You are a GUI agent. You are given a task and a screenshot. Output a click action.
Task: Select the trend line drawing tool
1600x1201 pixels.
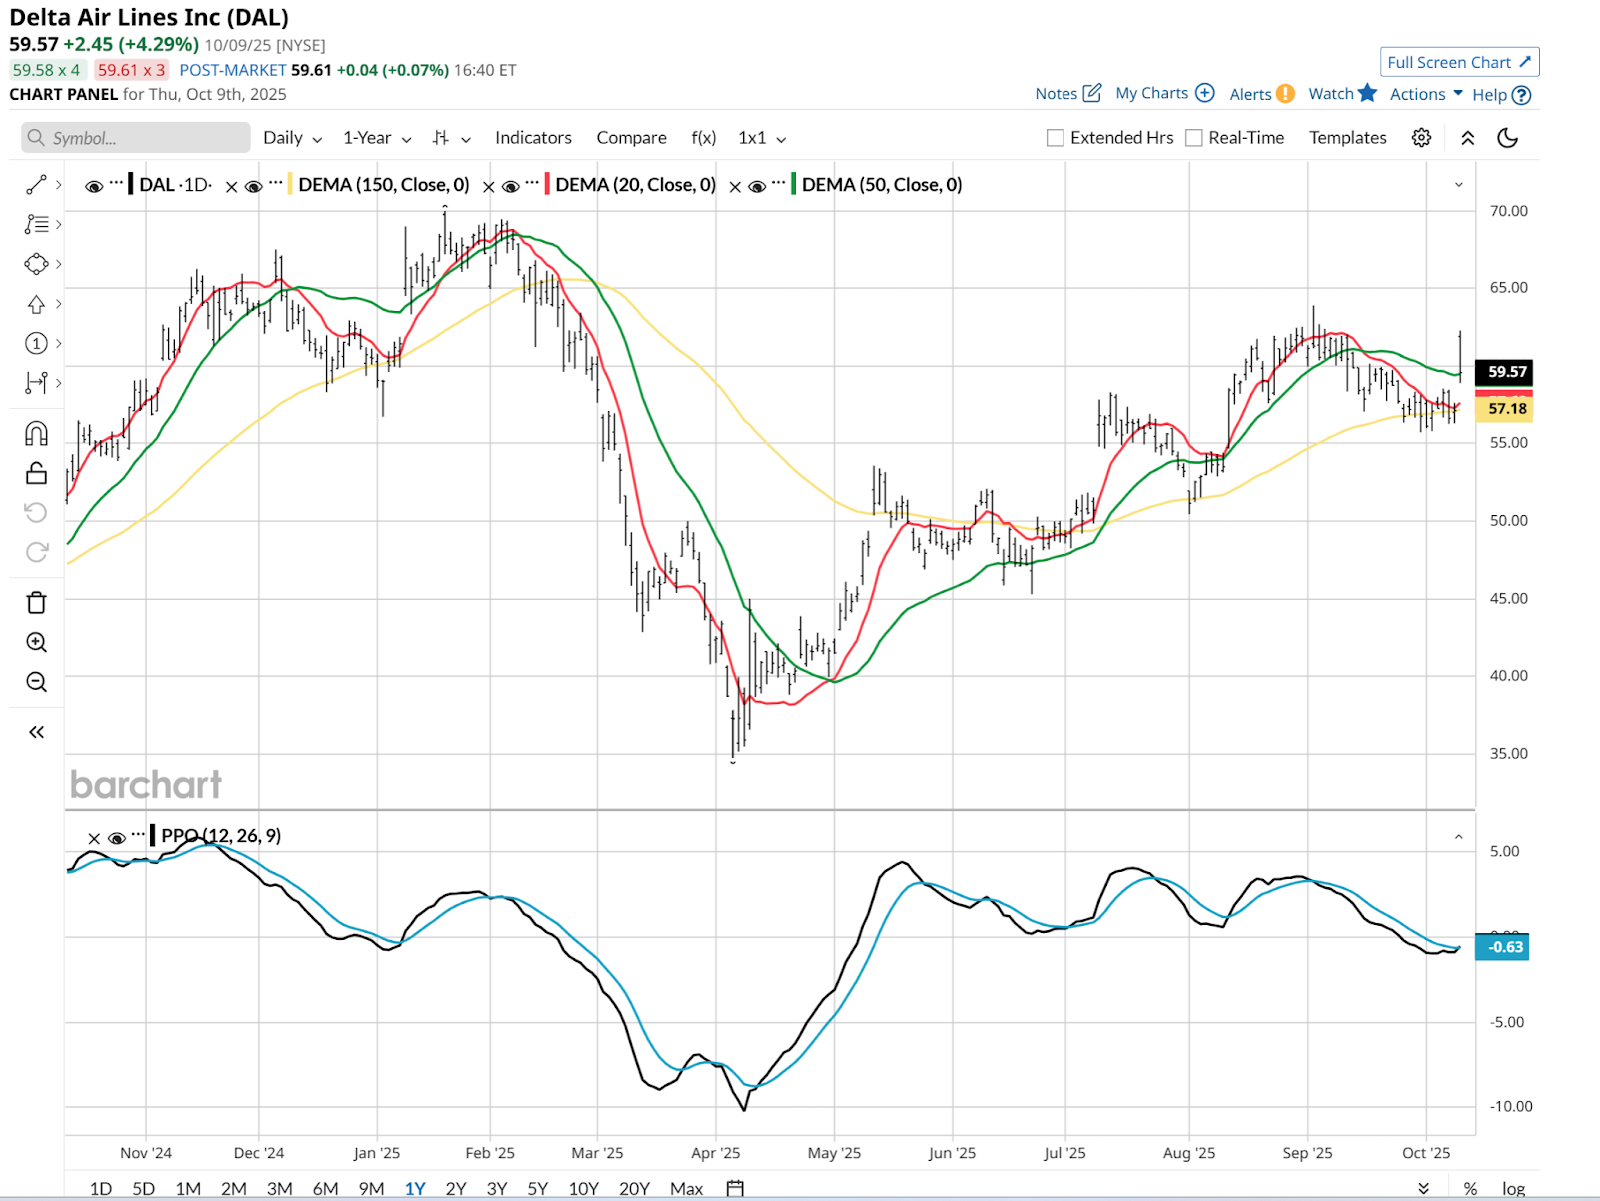pos(36,185)
